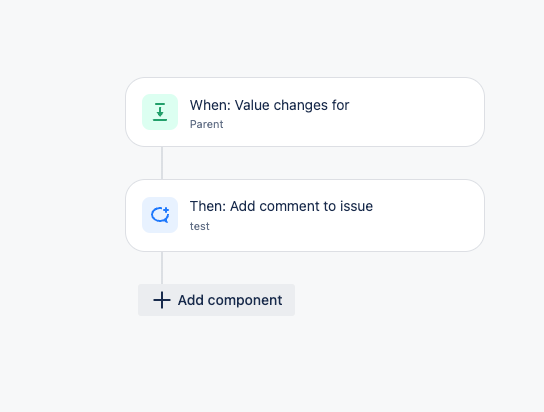The height and width of the screenshot is (412, 544).
Task: Open the 'Then: Add comment to issue' action
Action: tap(305, 215)
